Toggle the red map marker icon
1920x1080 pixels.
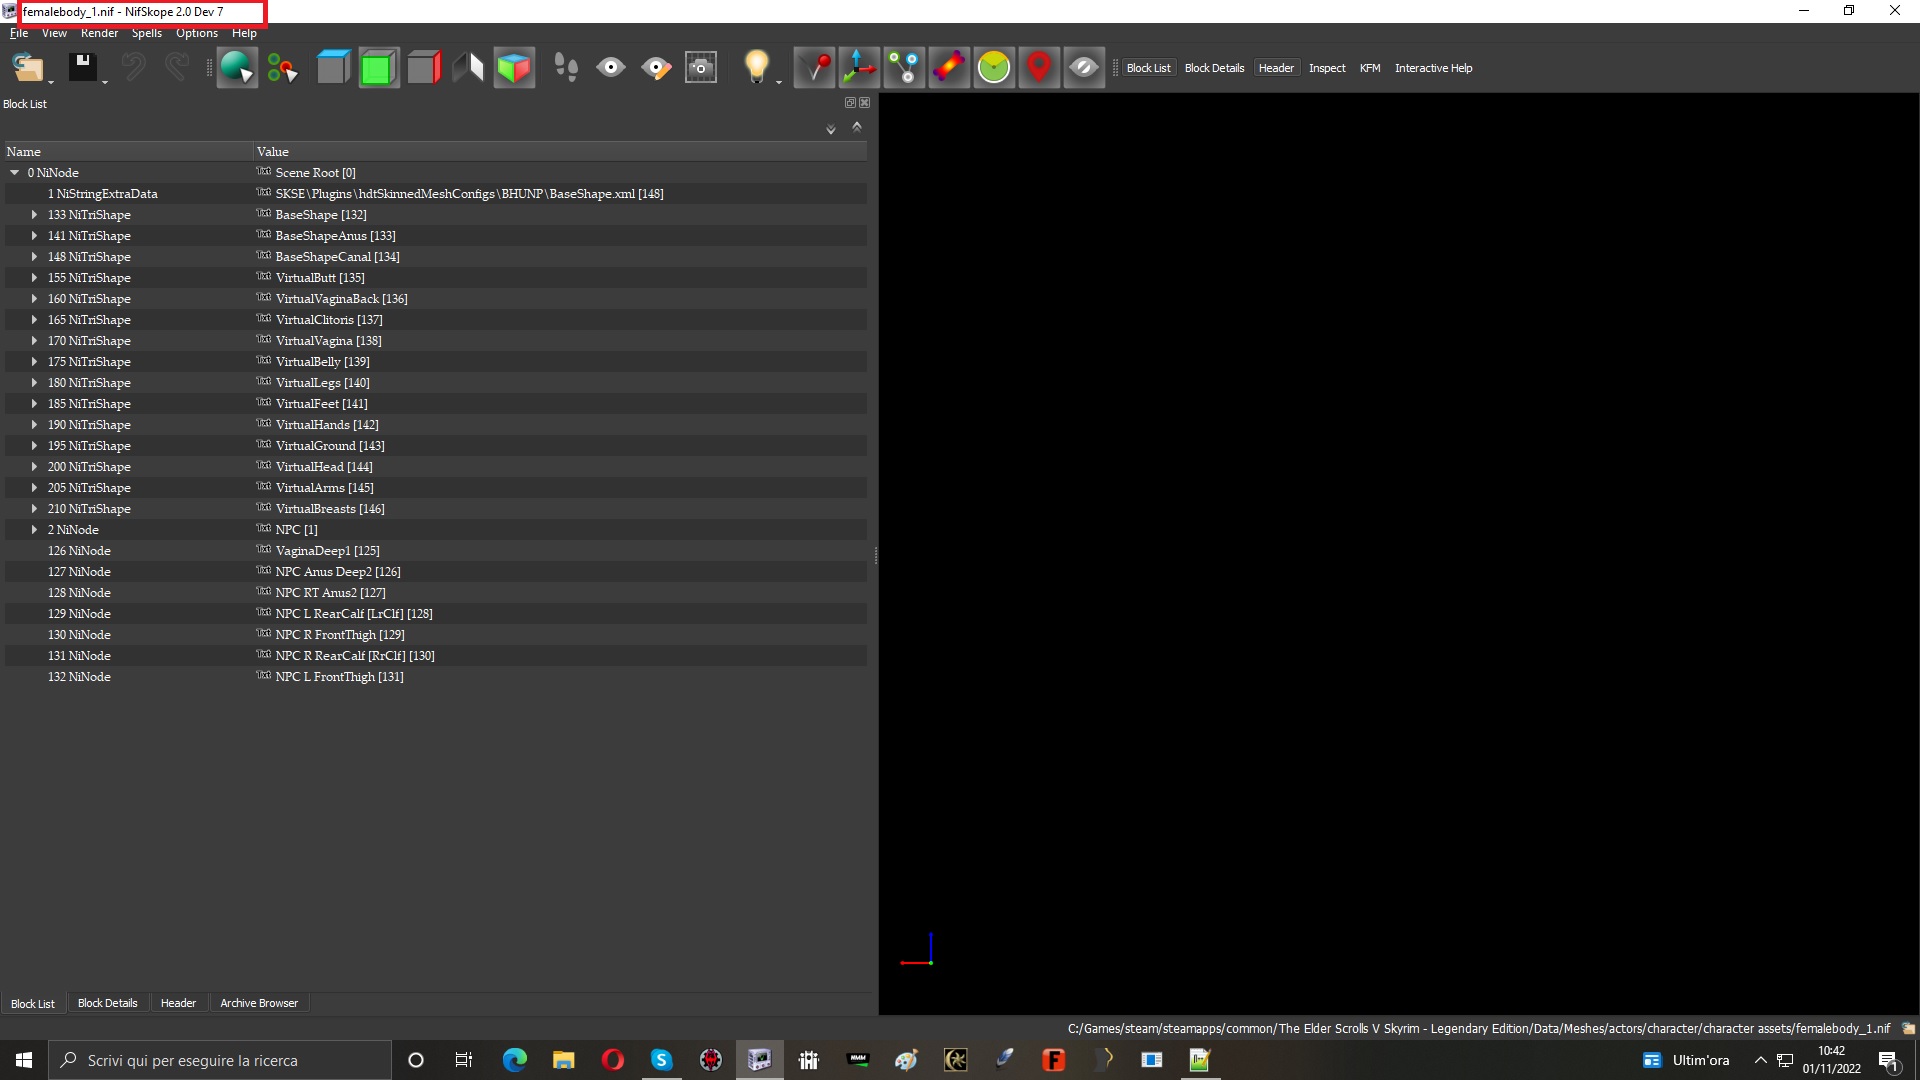1039,68
